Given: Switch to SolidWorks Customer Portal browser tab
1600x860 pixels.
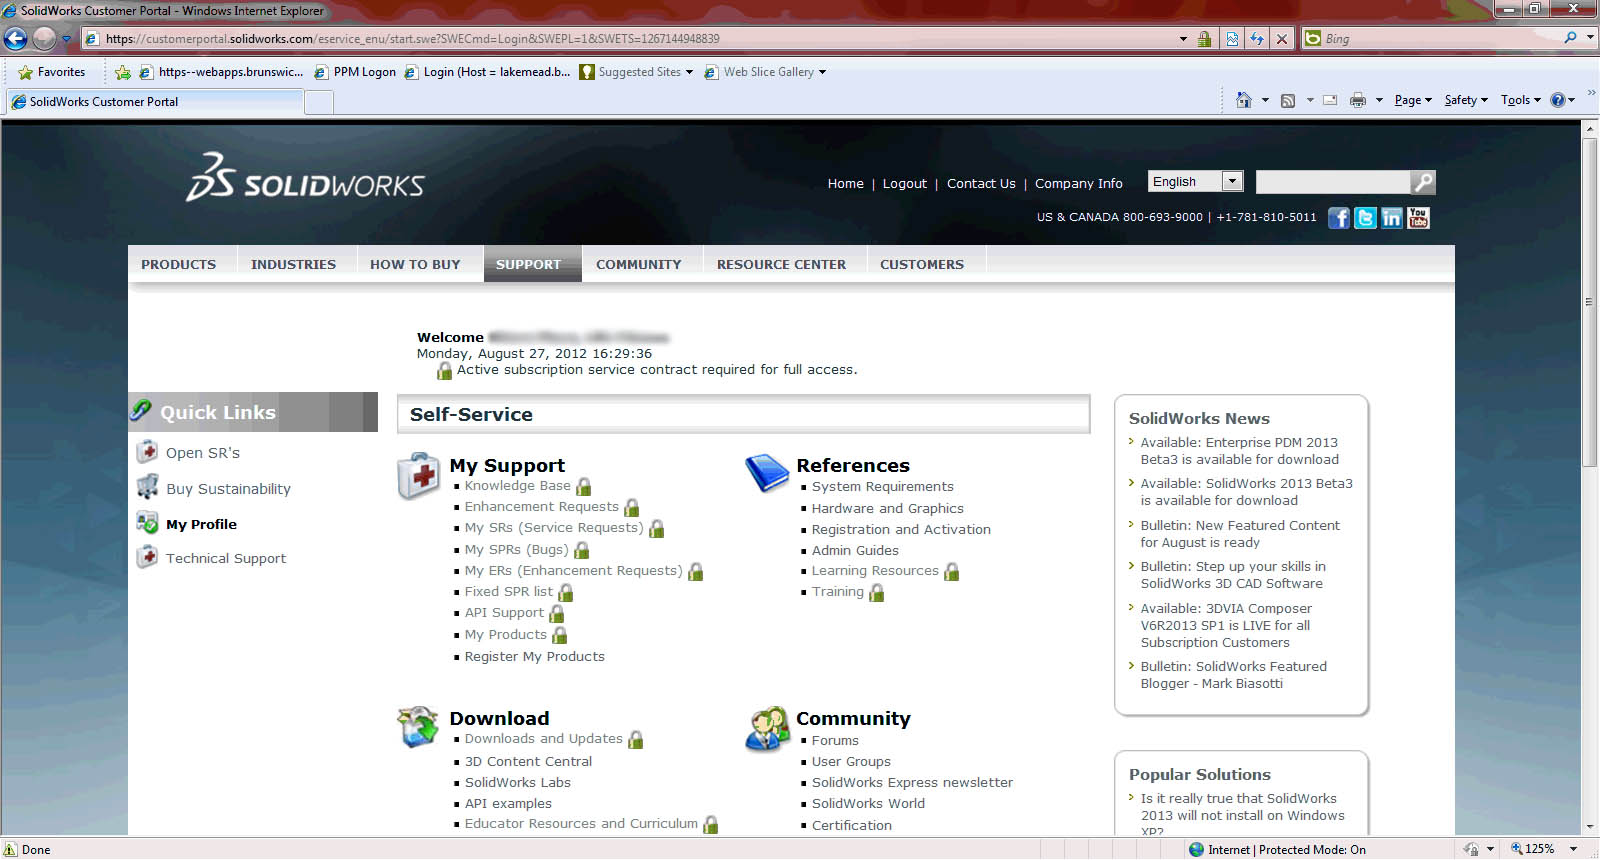Looking at the screenshot, I should (x=154, y=101).
